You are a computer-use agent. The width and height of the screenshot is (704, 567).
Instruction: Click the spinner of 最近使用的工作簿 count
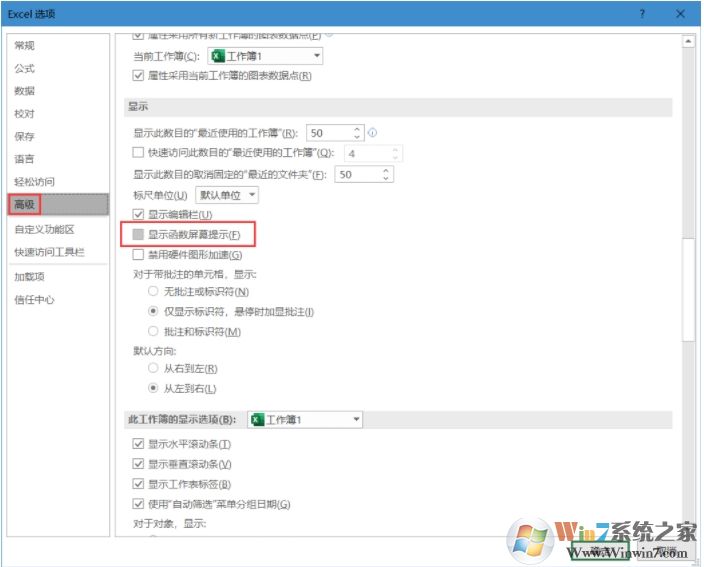coord(357,133)
